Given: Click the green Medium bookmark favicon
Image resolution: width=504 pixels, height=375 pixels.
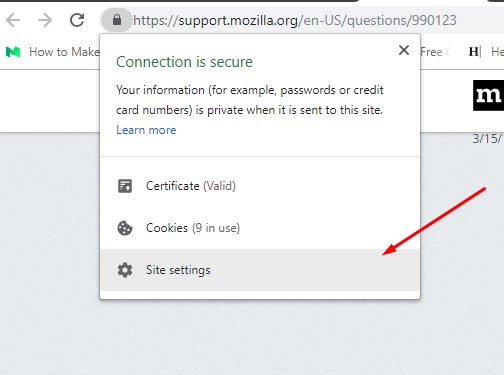Looking at the screenshot, I should point(13,52).
